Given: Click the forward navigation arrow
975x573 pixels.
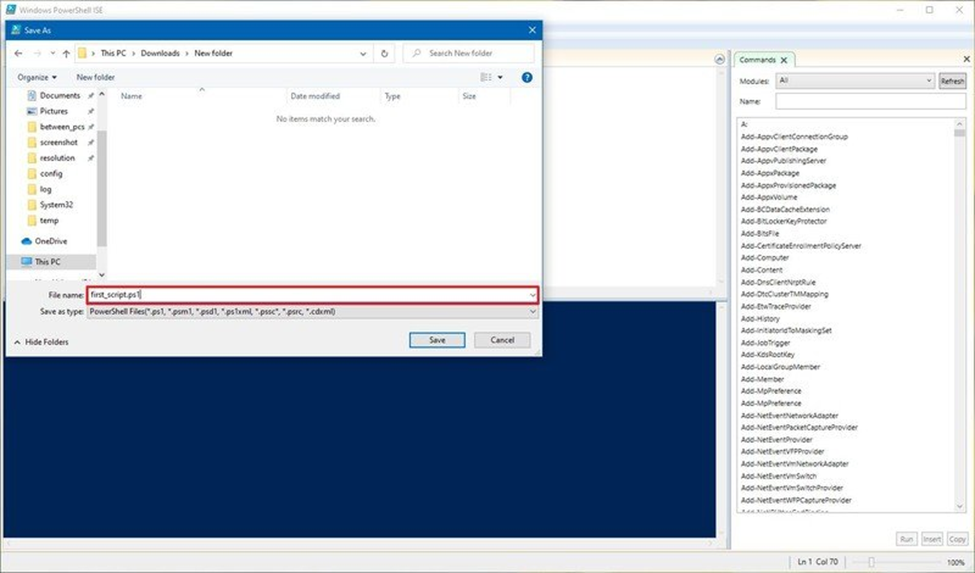Looking at the screenshot, I should (37, 53).
